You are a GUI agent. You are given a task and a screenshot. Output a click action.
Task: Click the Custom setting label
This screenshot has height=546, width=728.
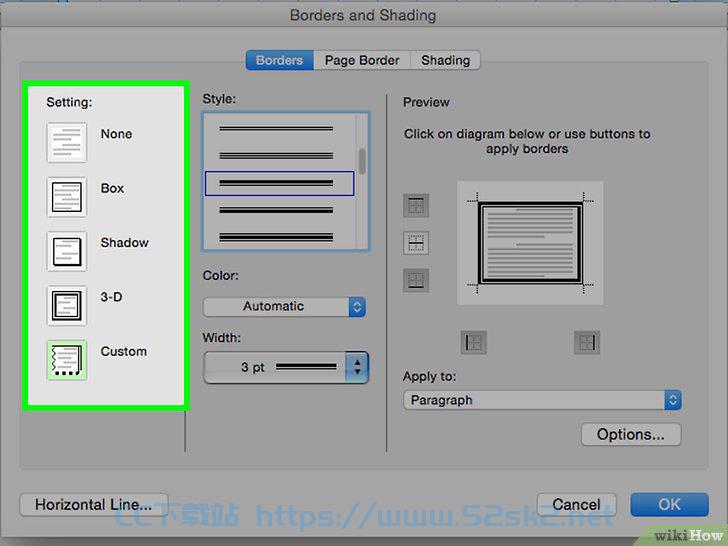[x=124, y=351]
